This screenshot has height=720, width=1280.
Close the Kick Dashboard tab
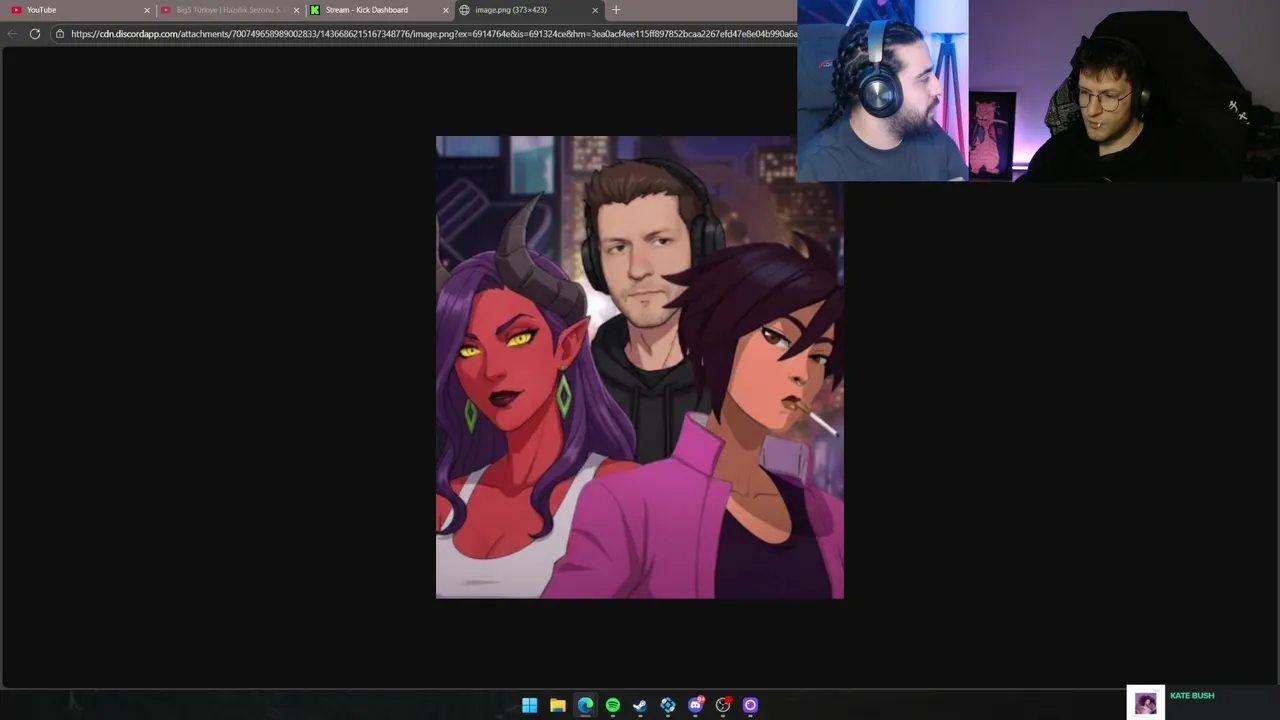click(x=446, y=10)
